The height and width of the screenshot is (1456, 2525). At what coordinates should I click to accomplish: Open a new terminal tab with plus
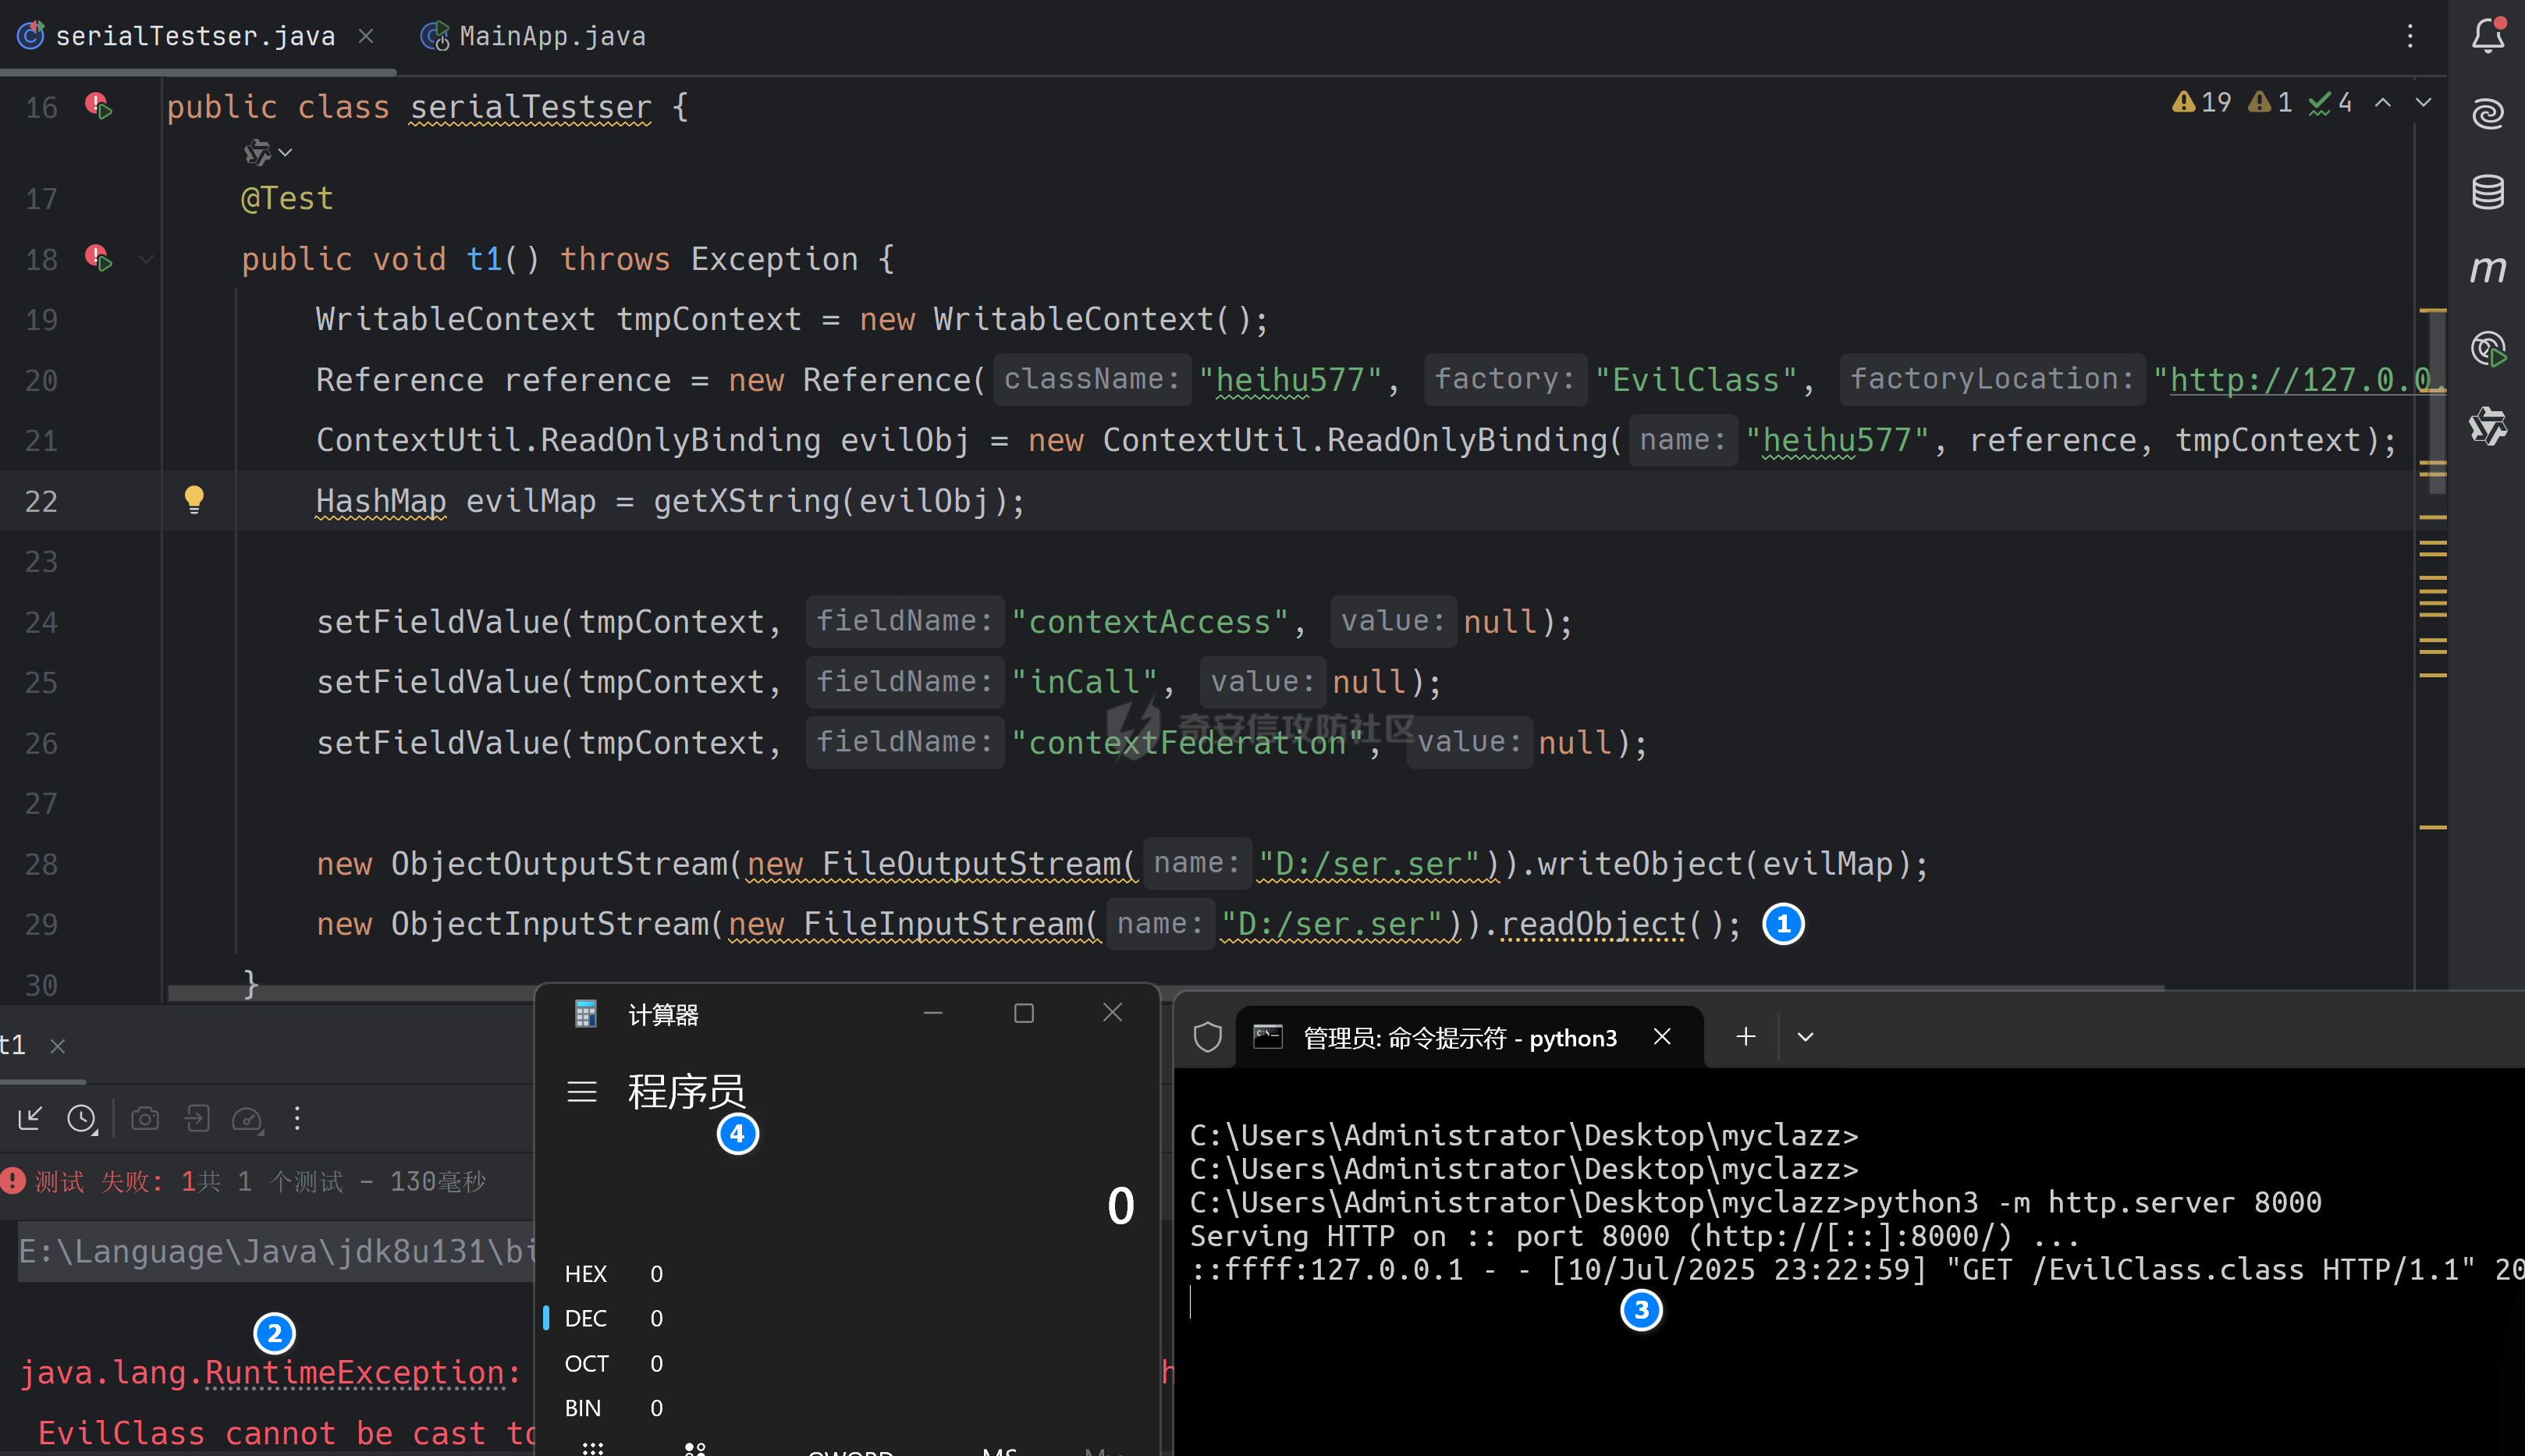1746,1036
